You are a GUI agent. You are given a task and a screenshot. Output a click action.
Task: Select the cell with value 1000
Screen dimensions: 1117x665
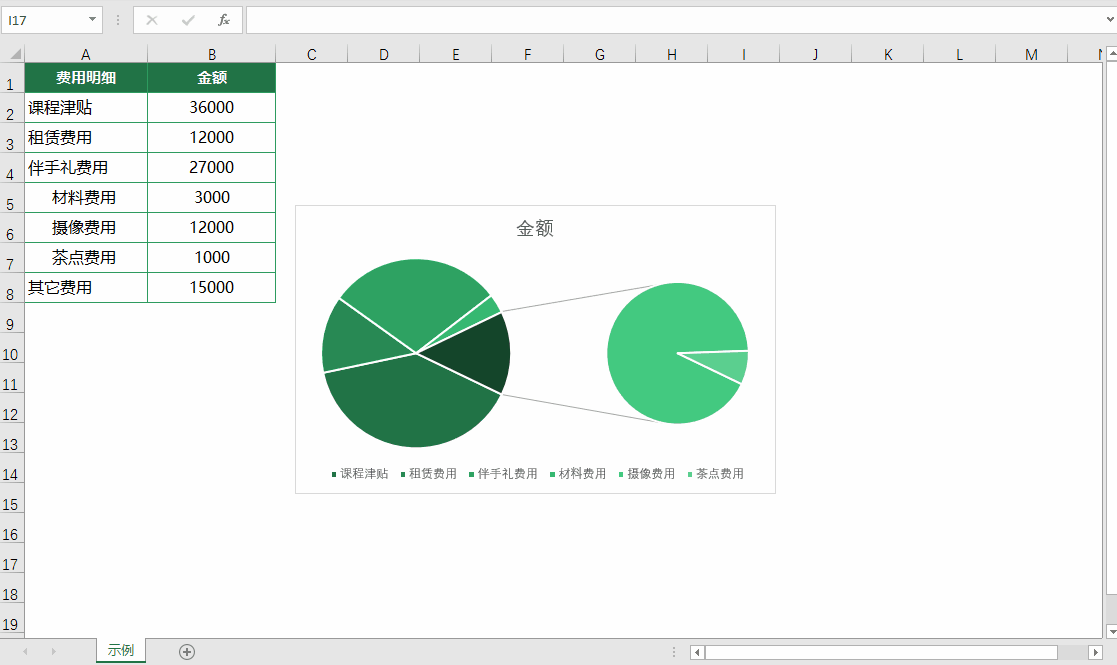212,257
